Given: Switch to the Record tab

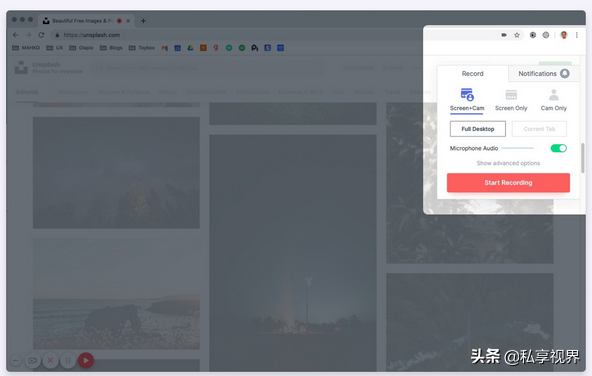Looking at the screenshot, I should click(x=472, y=74).
